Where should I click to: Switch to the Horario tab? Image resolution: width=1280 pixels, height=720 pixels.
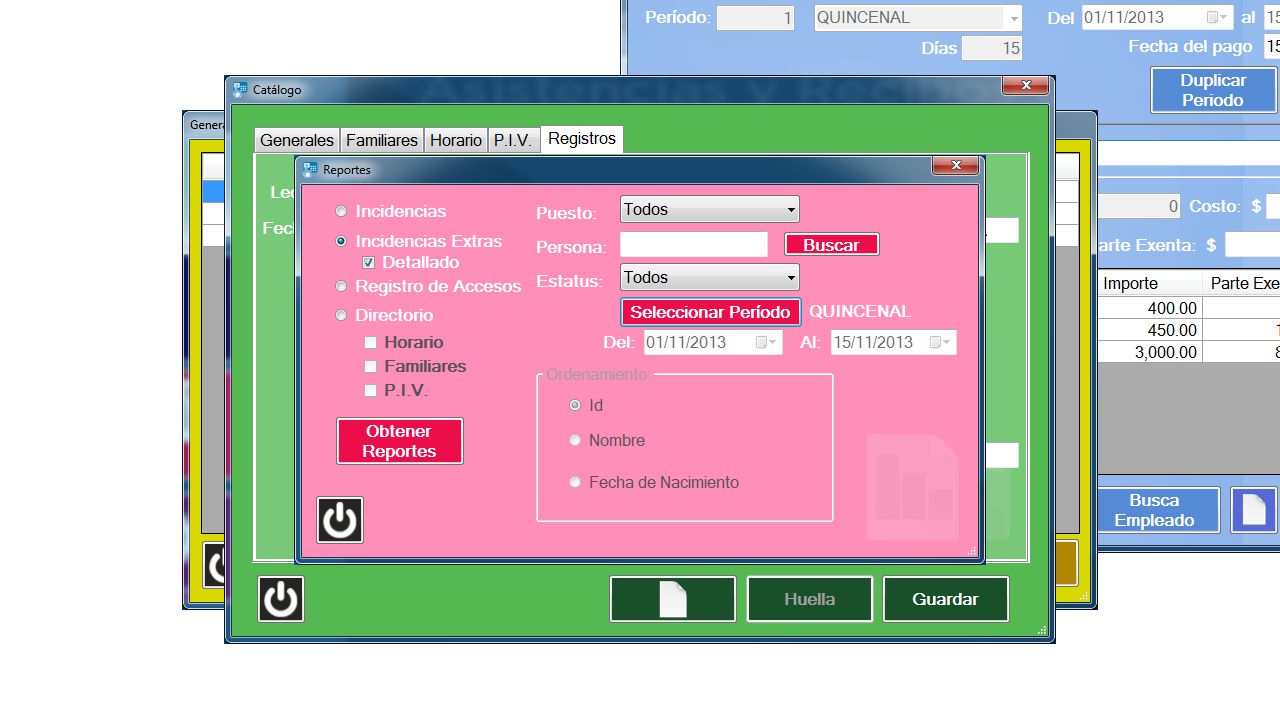[456, 140]
